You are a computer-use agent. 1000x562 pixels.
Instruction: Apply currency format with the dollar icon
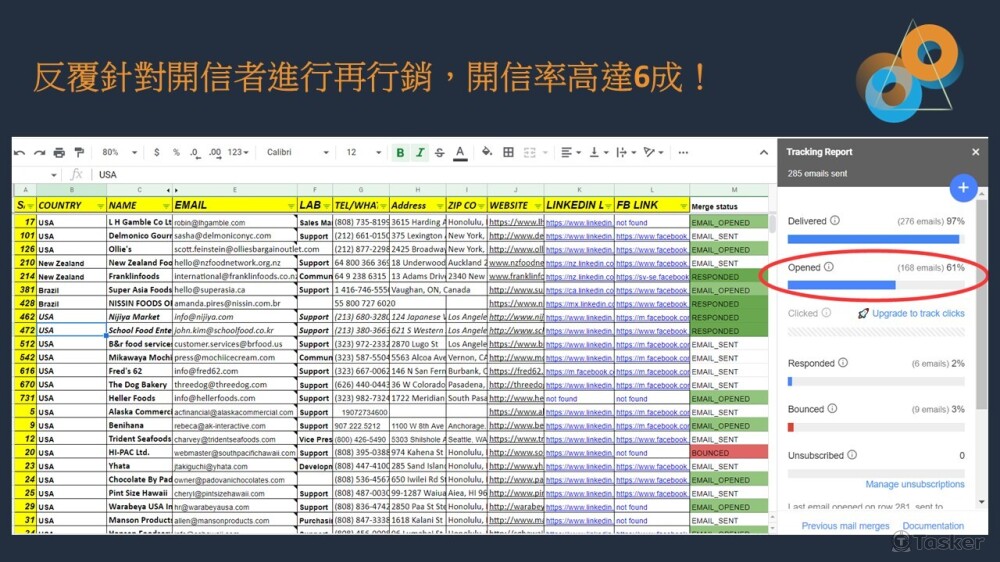pyautogui.click(x=156, y=152)
